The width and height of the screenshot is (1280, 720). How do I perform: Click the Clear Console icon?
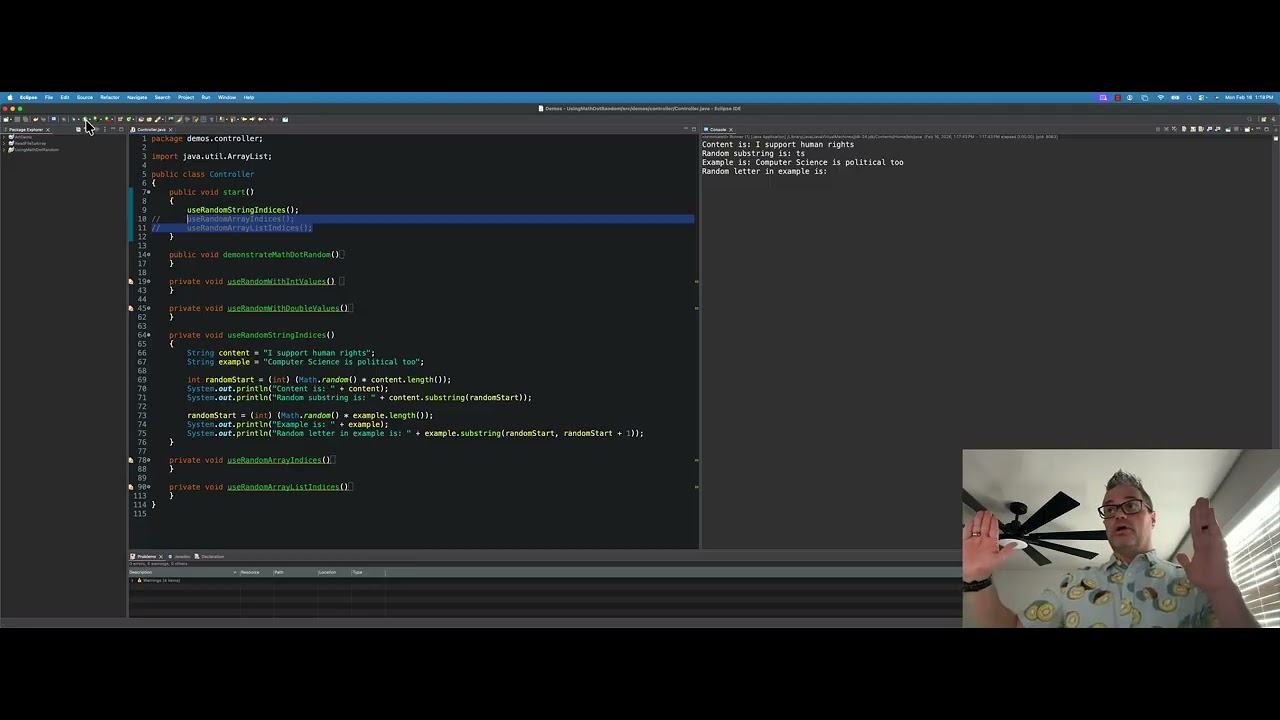(x=1184, y=129)
